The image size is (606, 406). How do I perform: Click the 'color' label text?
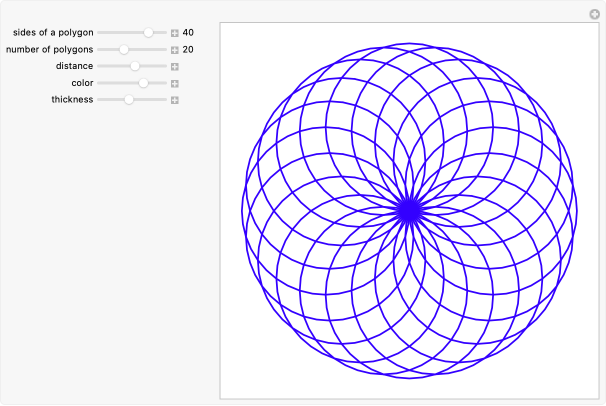click(x=82, y=83)
